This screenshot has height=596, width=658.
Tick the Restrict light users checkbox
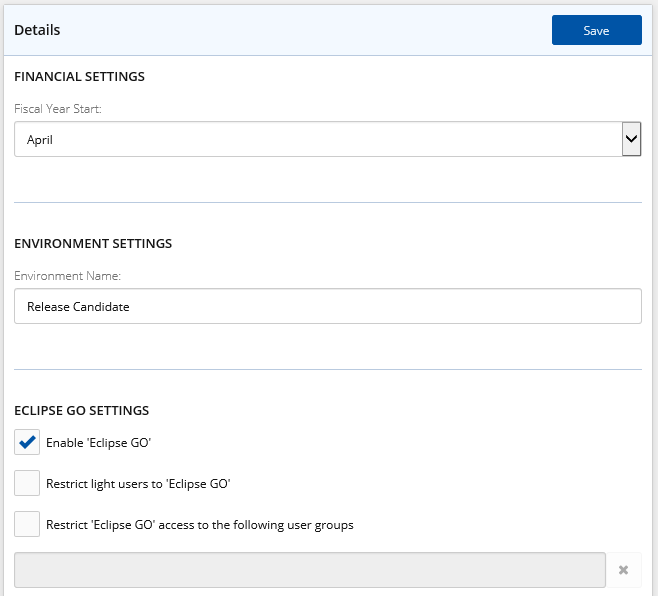point(27,483)
